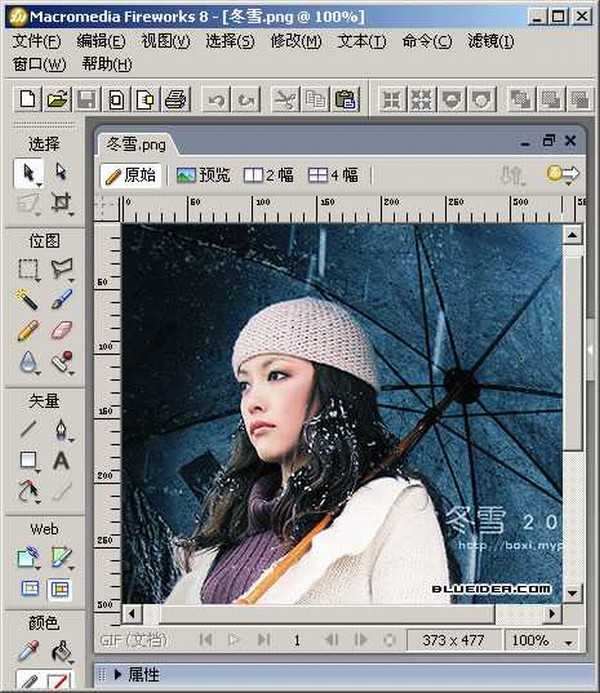Viewport: 600px width, 693px height.
Task: Choose the Subselection (white arrow) tool
Action: [x=62, y=172]
